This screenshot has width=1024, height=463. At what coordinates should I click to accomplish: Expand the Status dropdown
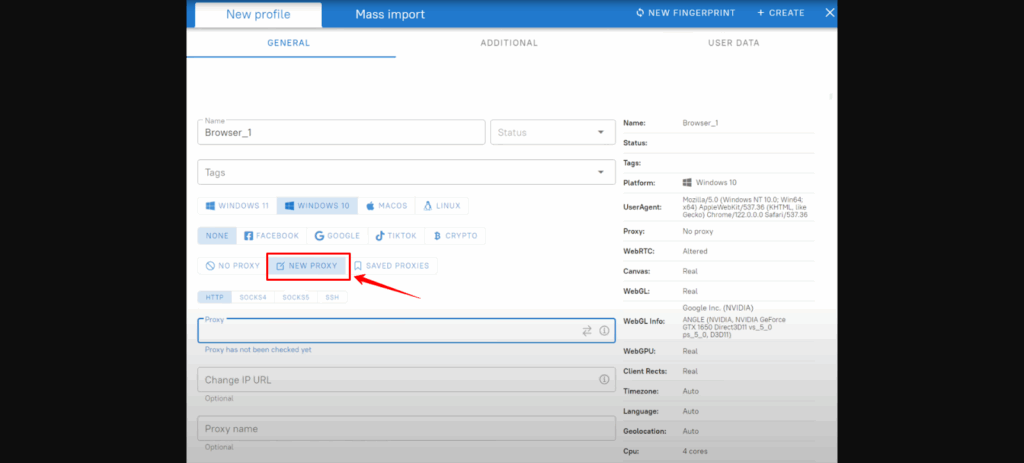click(553, 132)
